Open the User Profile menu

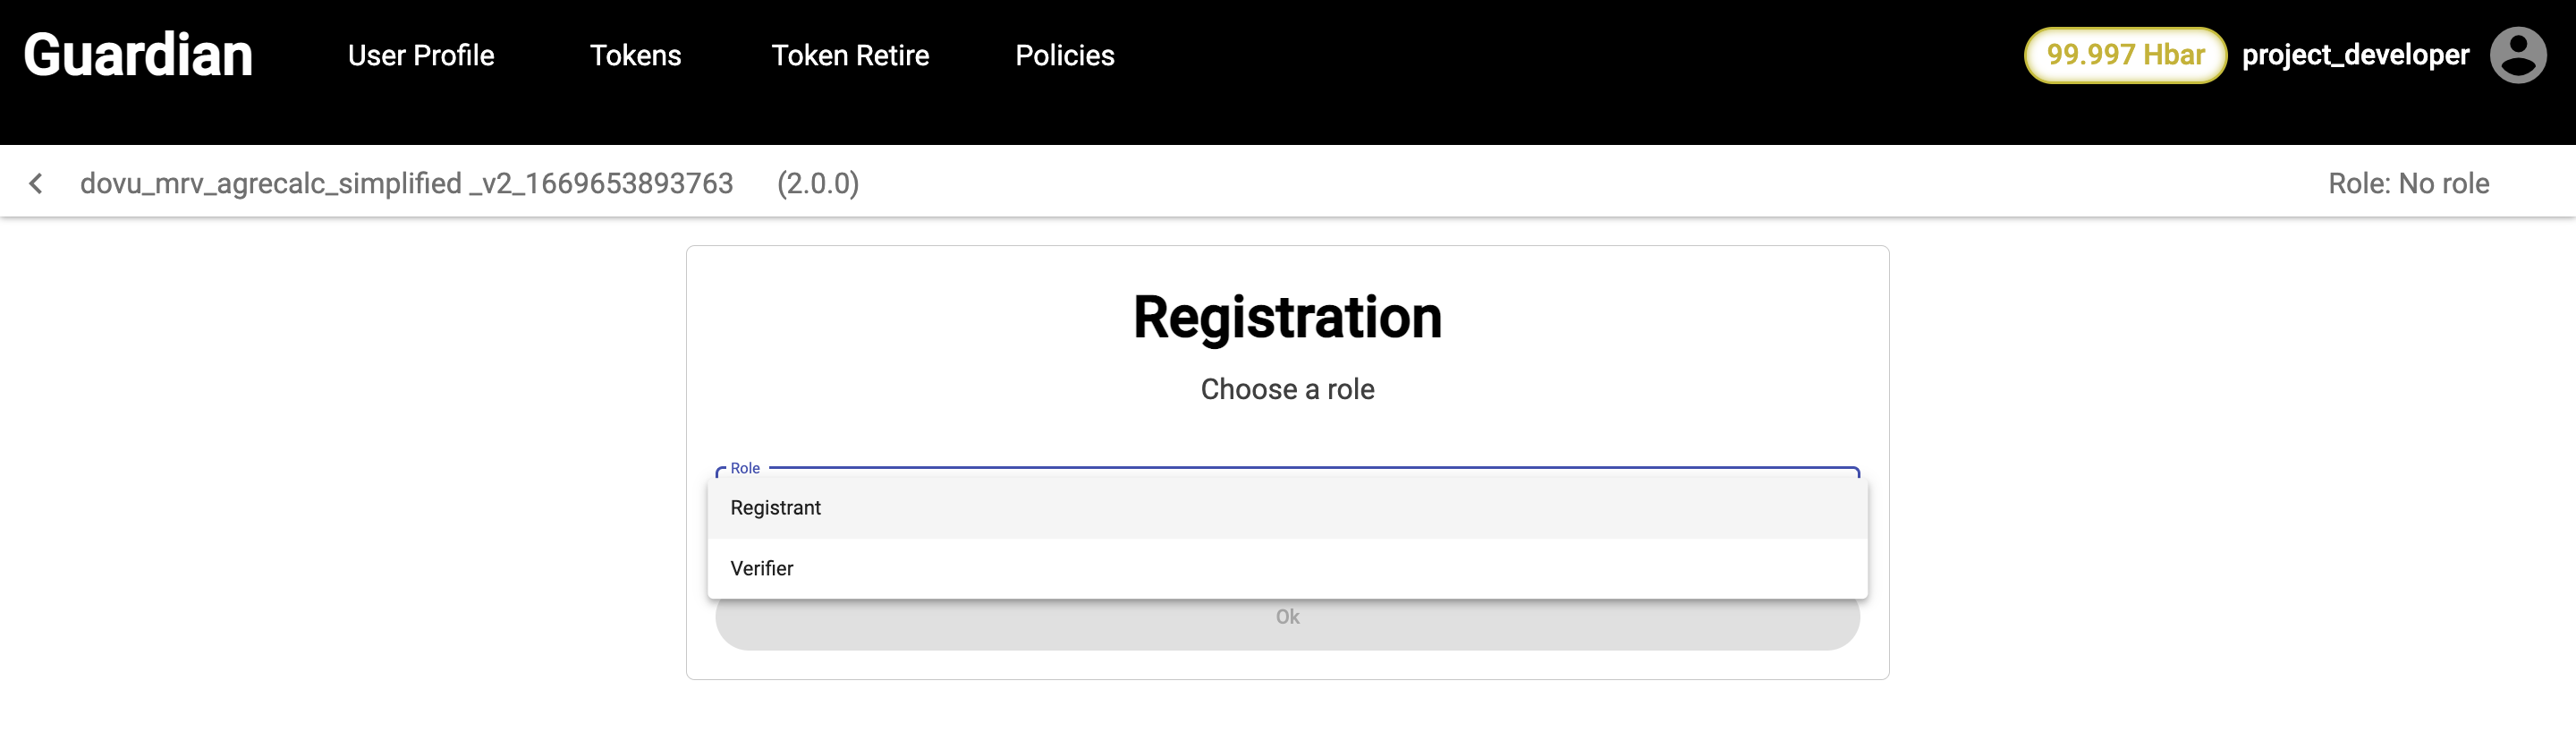click(x=421, y=56)
